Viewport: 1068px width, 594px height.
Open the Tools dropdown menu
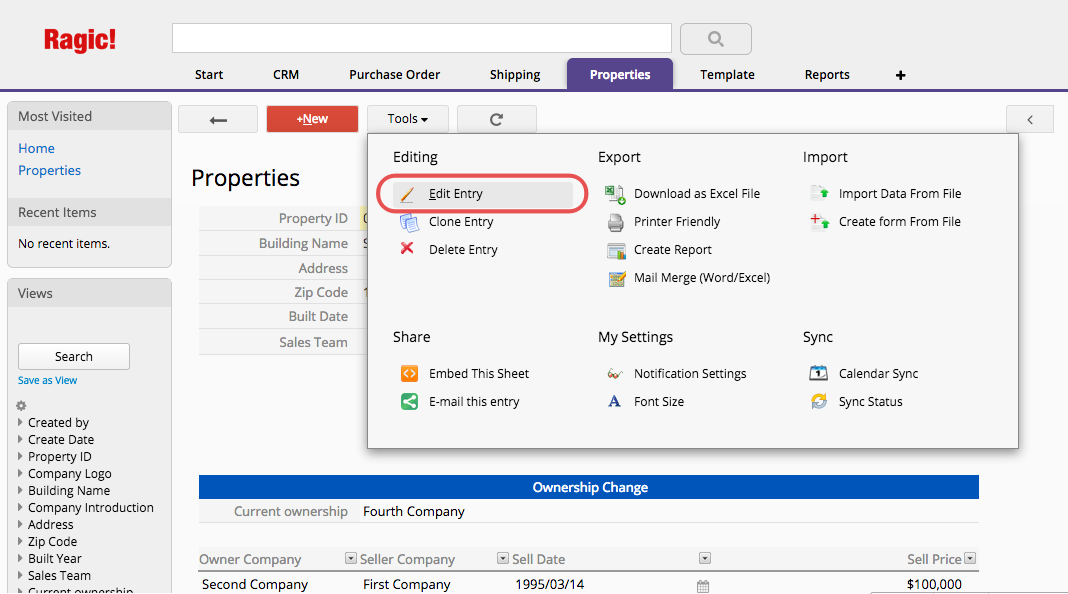point(407,119)
